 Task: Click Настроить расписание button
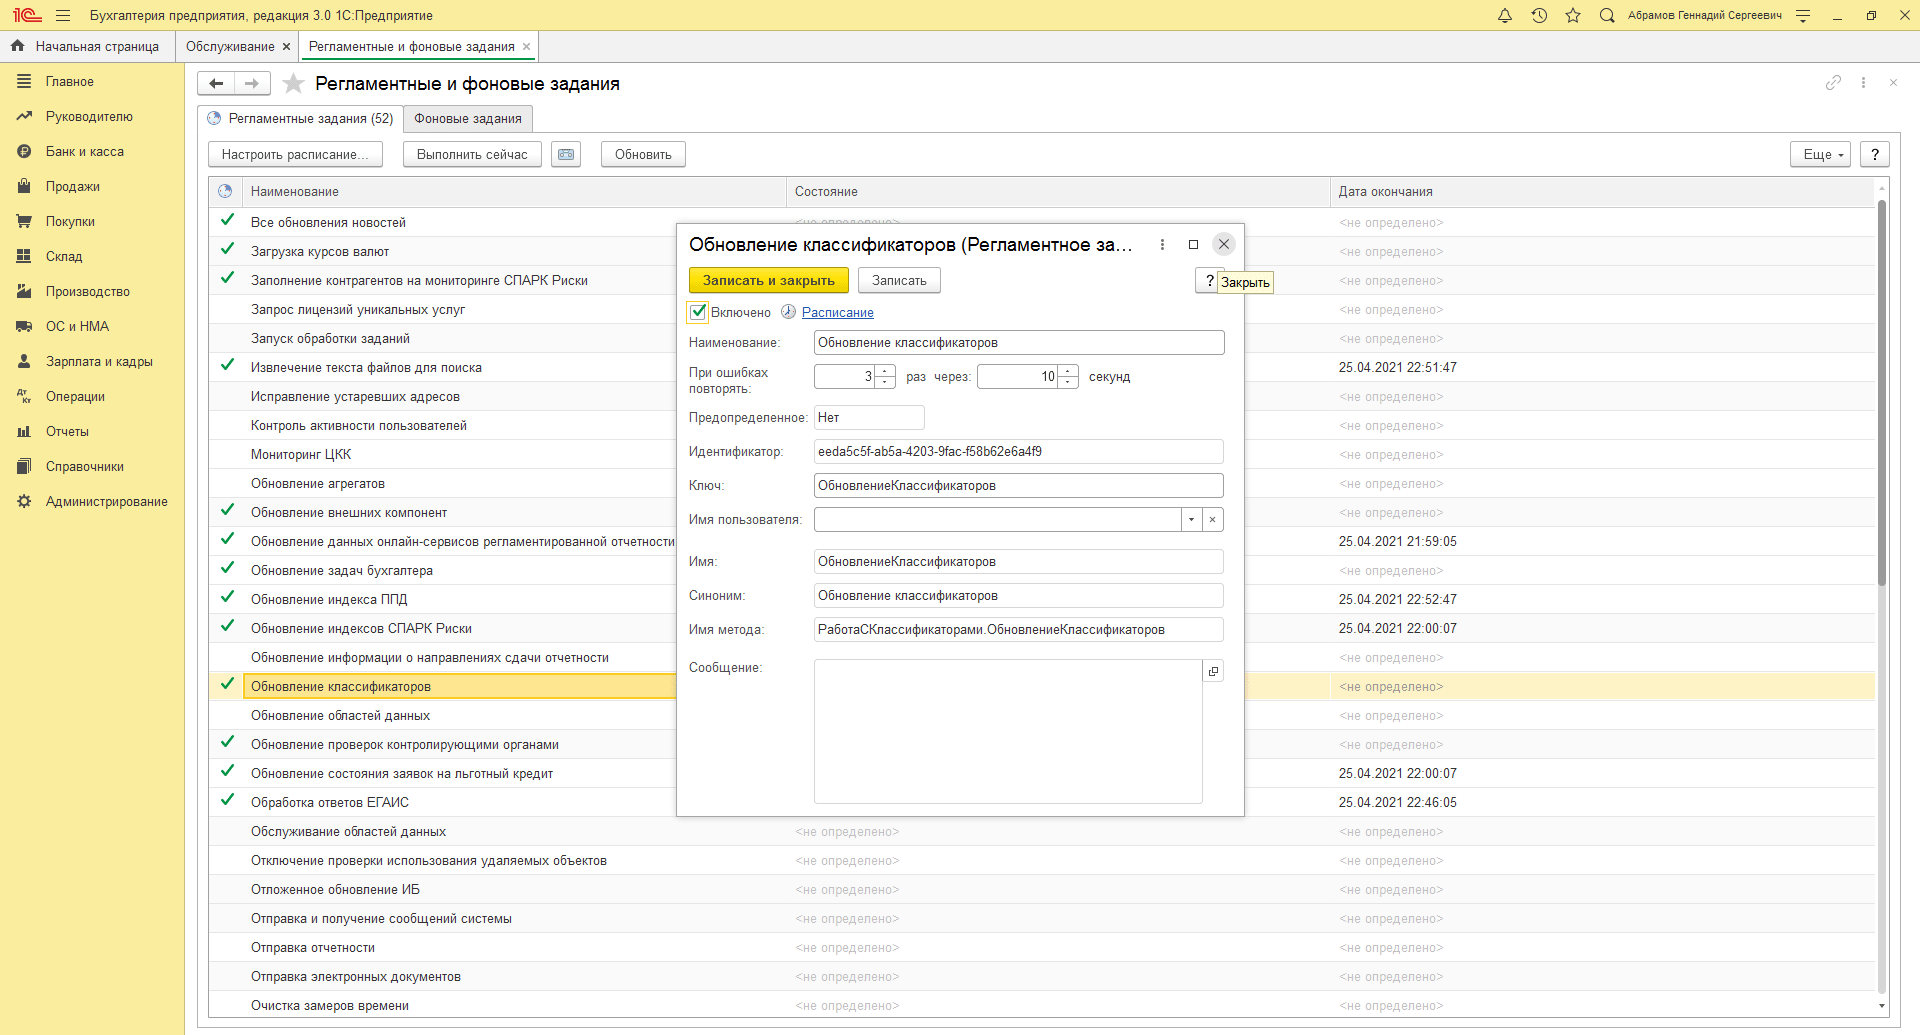[295, 154]
